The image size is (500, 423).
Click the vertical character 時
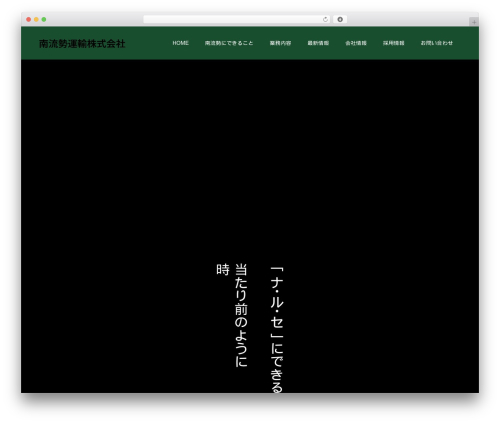tap(223, 269)
